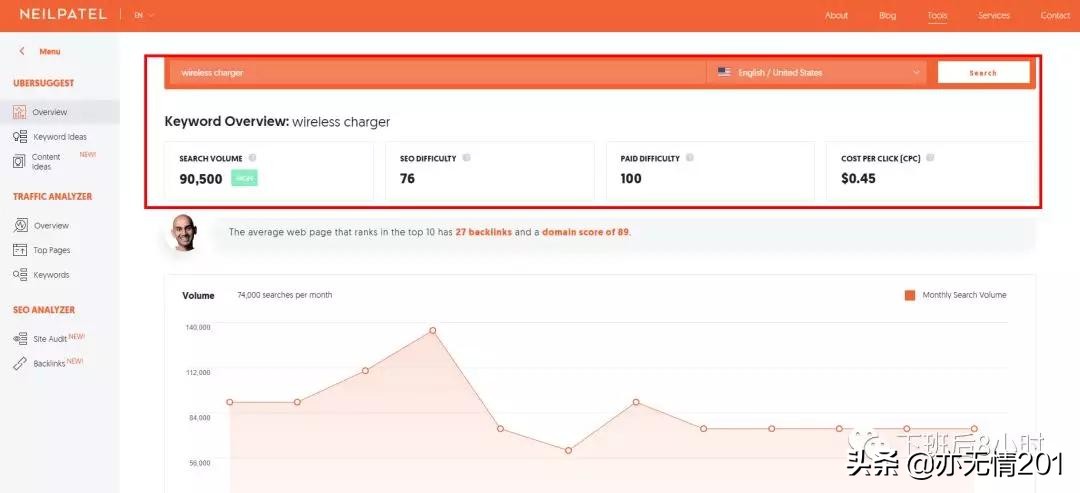Click Monthly Search Volume legend swatch

pos(910,295)
